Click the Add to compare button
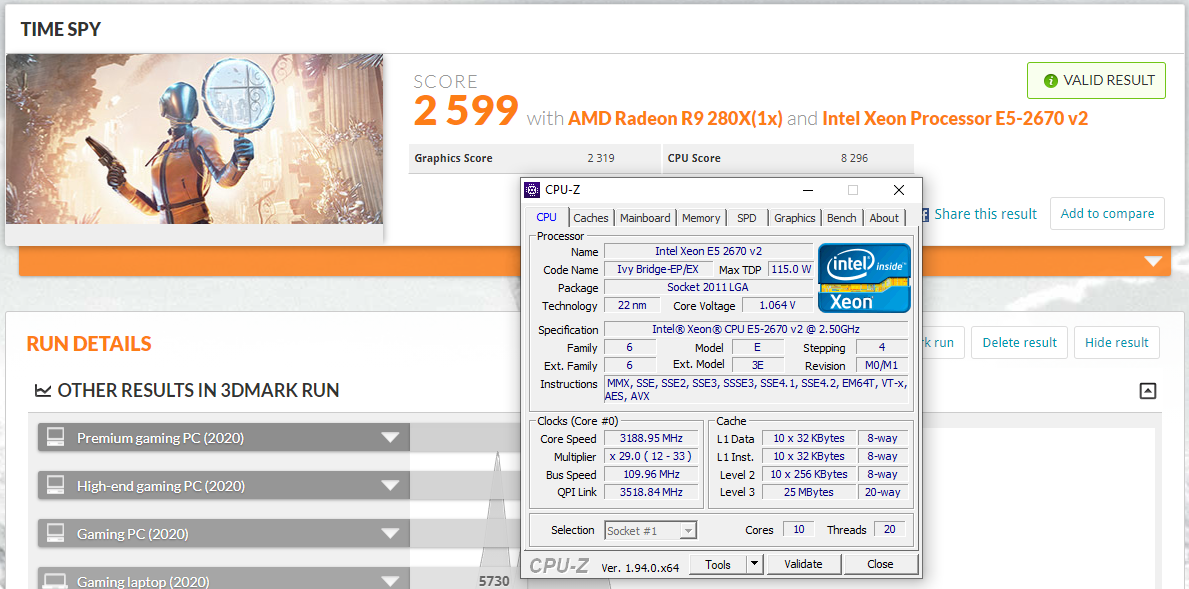This screenshot has width=1189, height=589. click(x=1107, y=213)
